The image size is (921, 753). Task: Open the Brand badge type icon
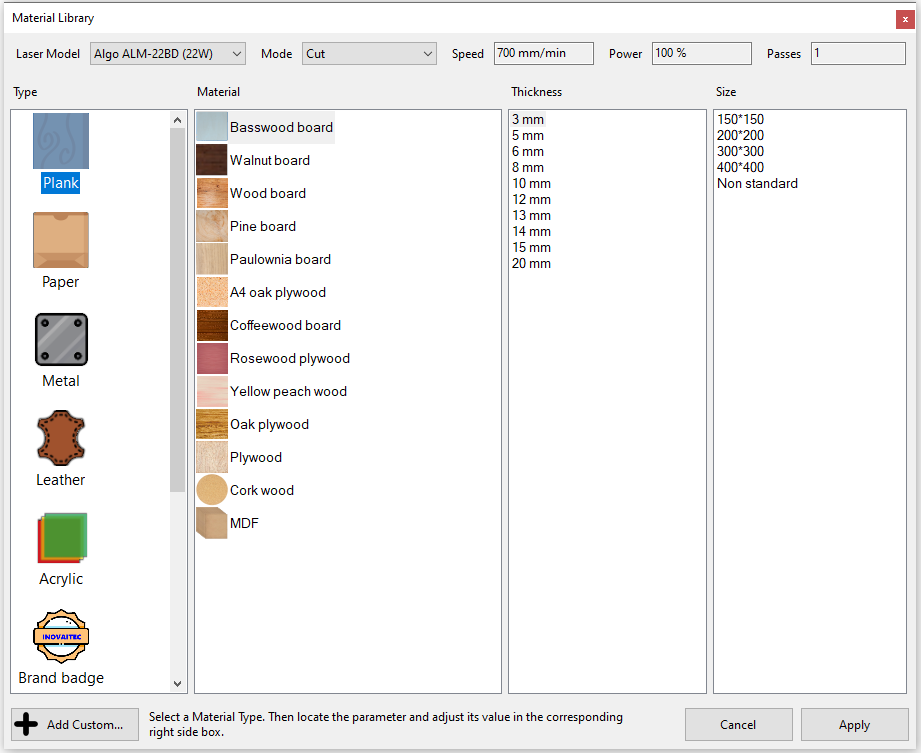pos(61,636)
